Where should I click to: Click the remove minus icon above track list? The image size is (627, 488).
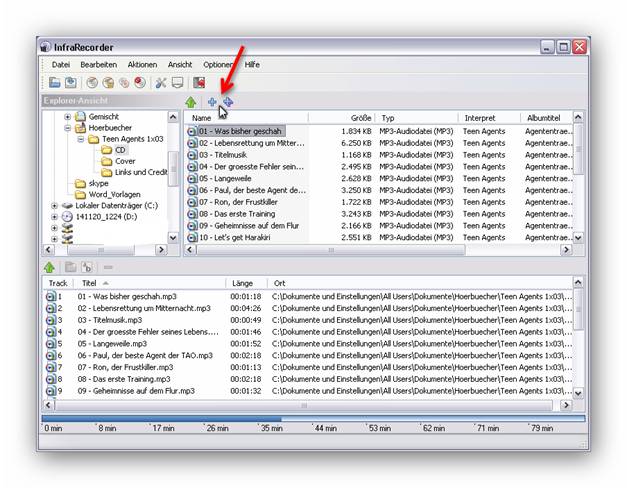click(x=108, y=267)
